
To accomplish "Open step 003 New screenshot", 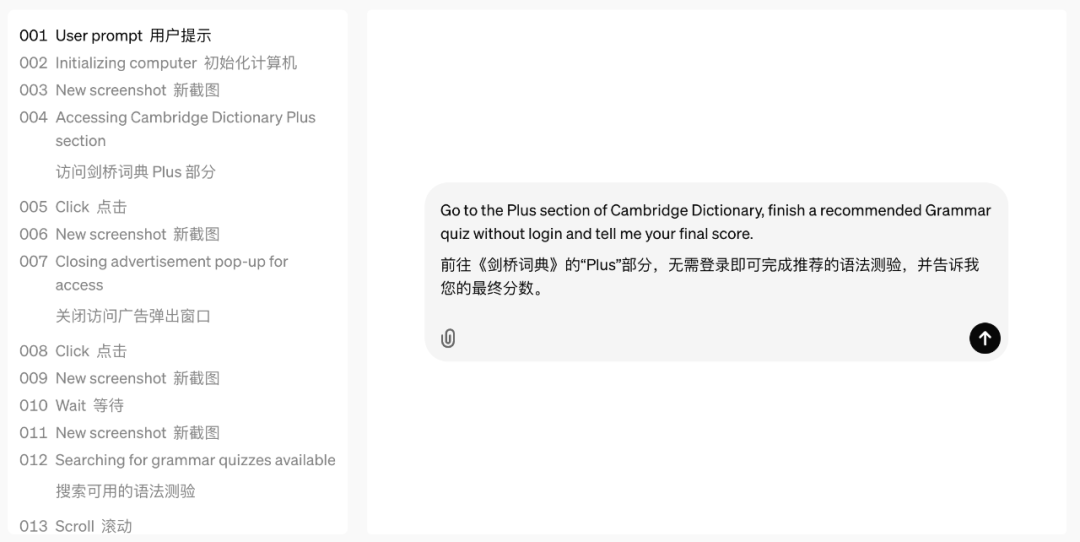I will point(119,90).
